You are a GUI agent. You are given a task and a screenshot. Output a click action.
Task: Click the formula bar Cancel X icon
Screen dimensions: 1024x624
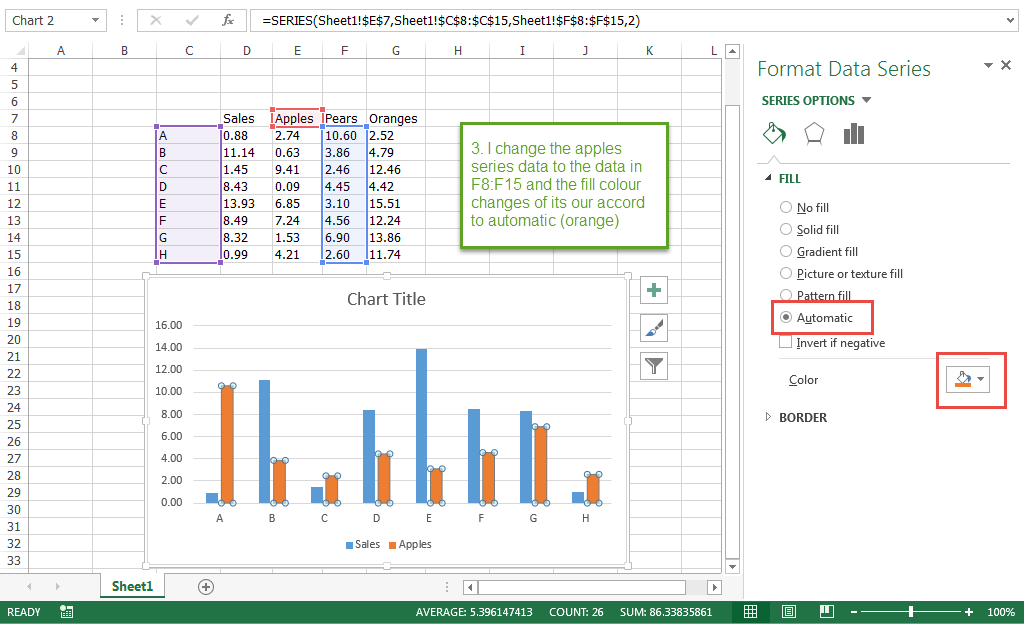point(155,20)
